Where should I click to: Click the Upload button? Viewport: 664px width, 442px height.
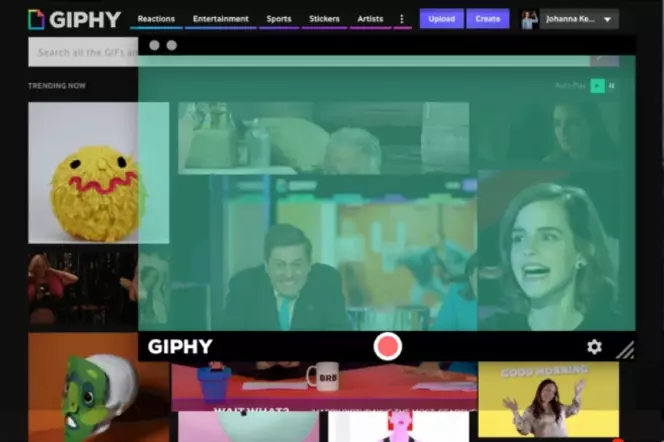coord(441,19)
